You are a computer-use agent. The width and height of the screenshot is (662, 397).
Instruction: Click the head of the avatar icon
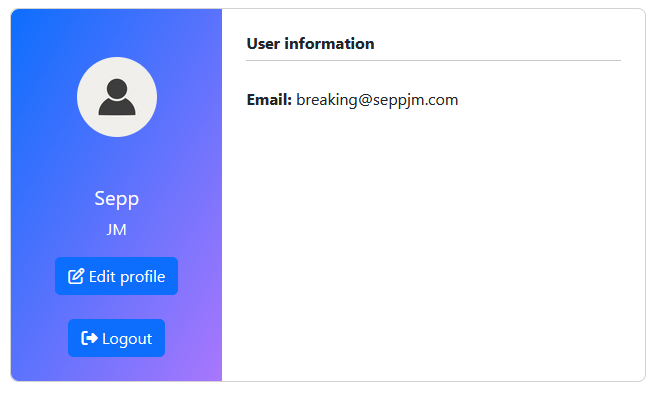117,89
